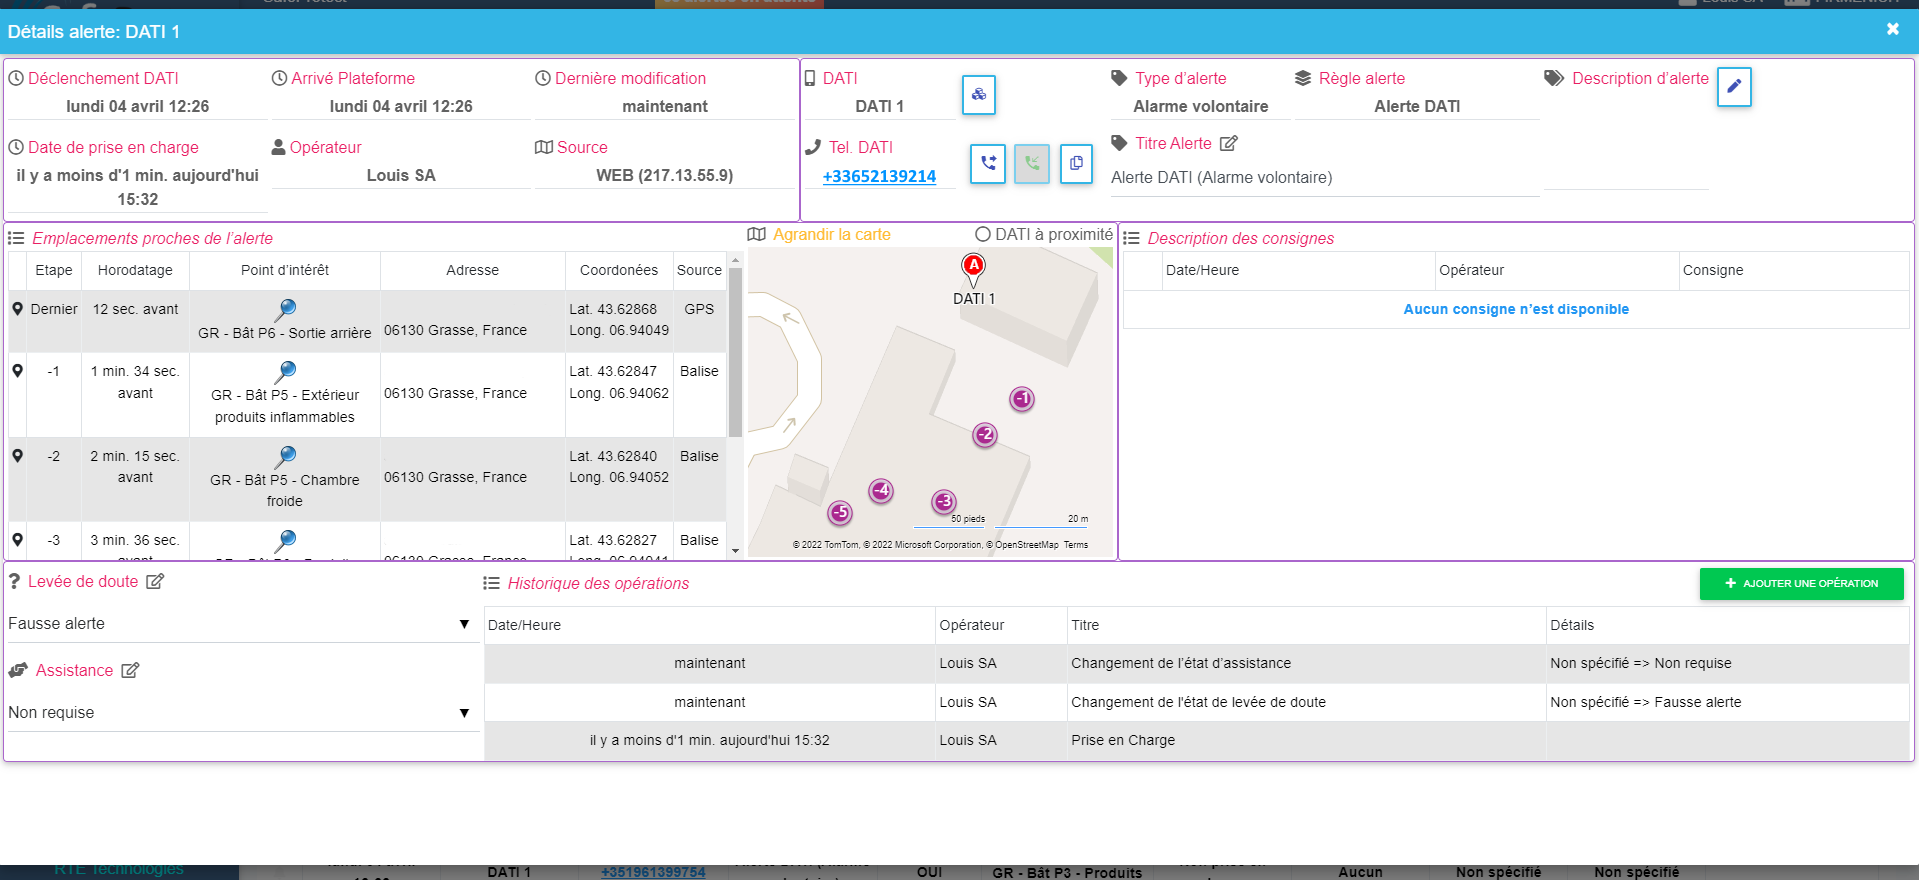Open the map Terms link

[1076, 545]
